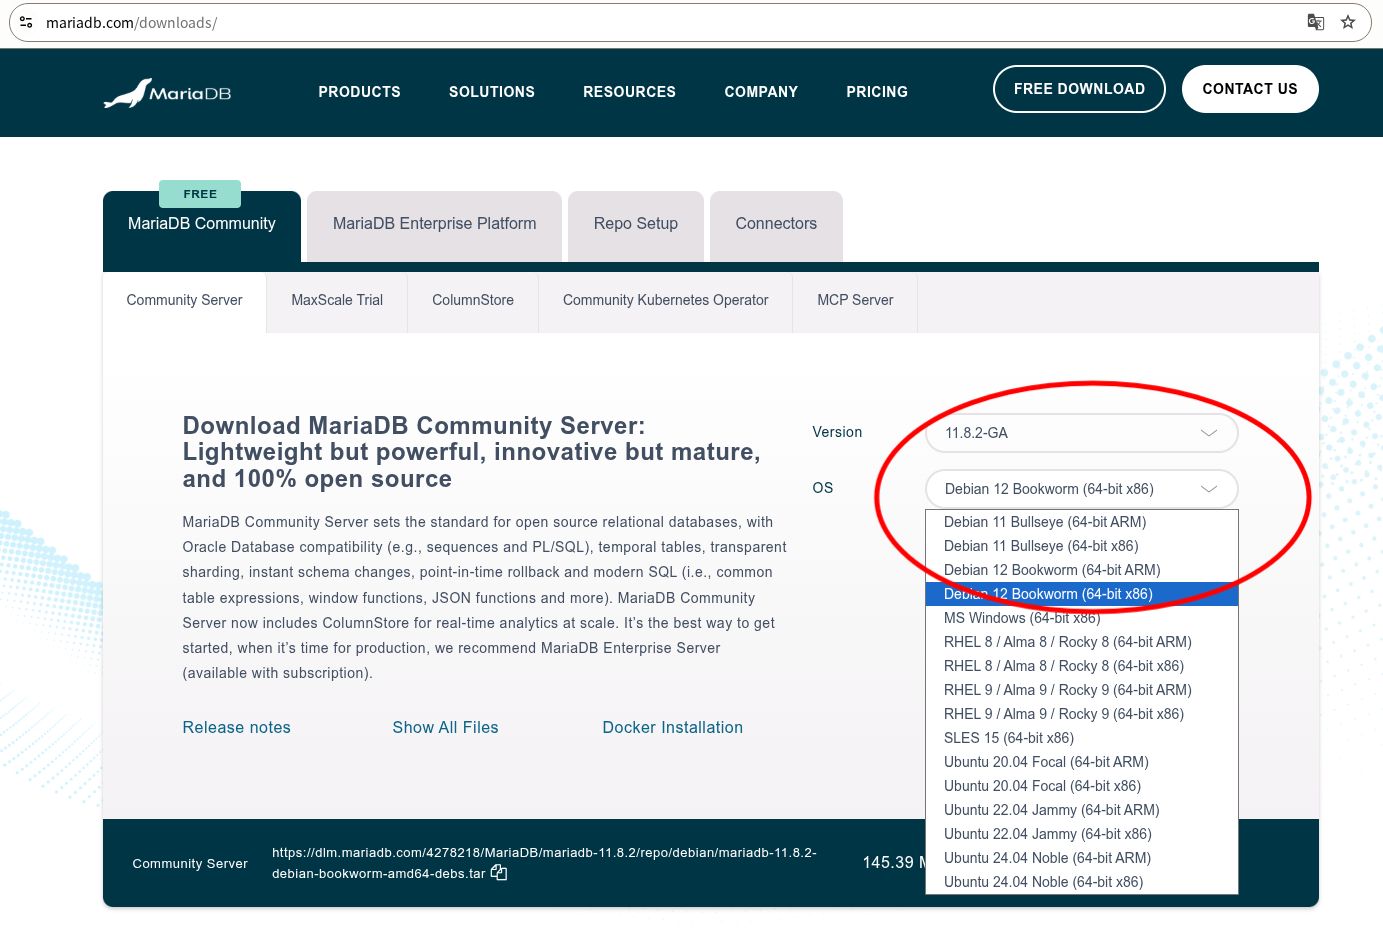Choose RHEL 9 / Alma 9 / Rocky 9 (64-bit ARM)
The height and width of the screenshot is (936, 1383).
[1082, 690]
